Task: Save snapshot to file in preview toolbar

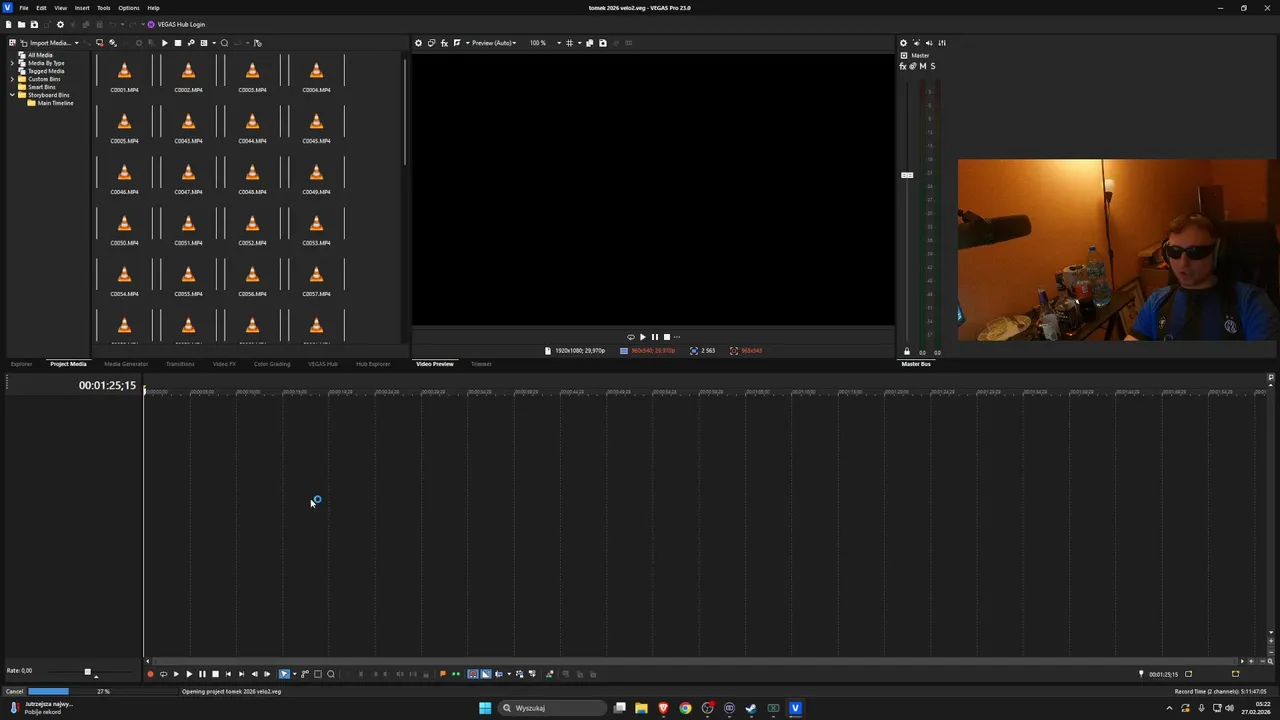Action: [602, 43]
